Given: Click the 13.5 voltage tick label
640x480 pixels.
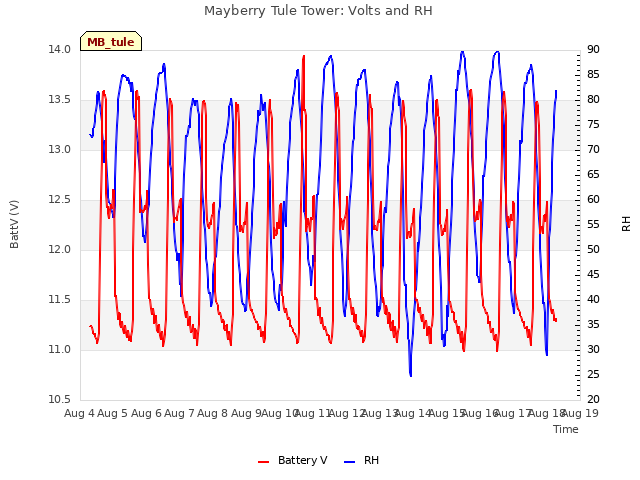Looking at the screenshot, I should coord(59,100).
